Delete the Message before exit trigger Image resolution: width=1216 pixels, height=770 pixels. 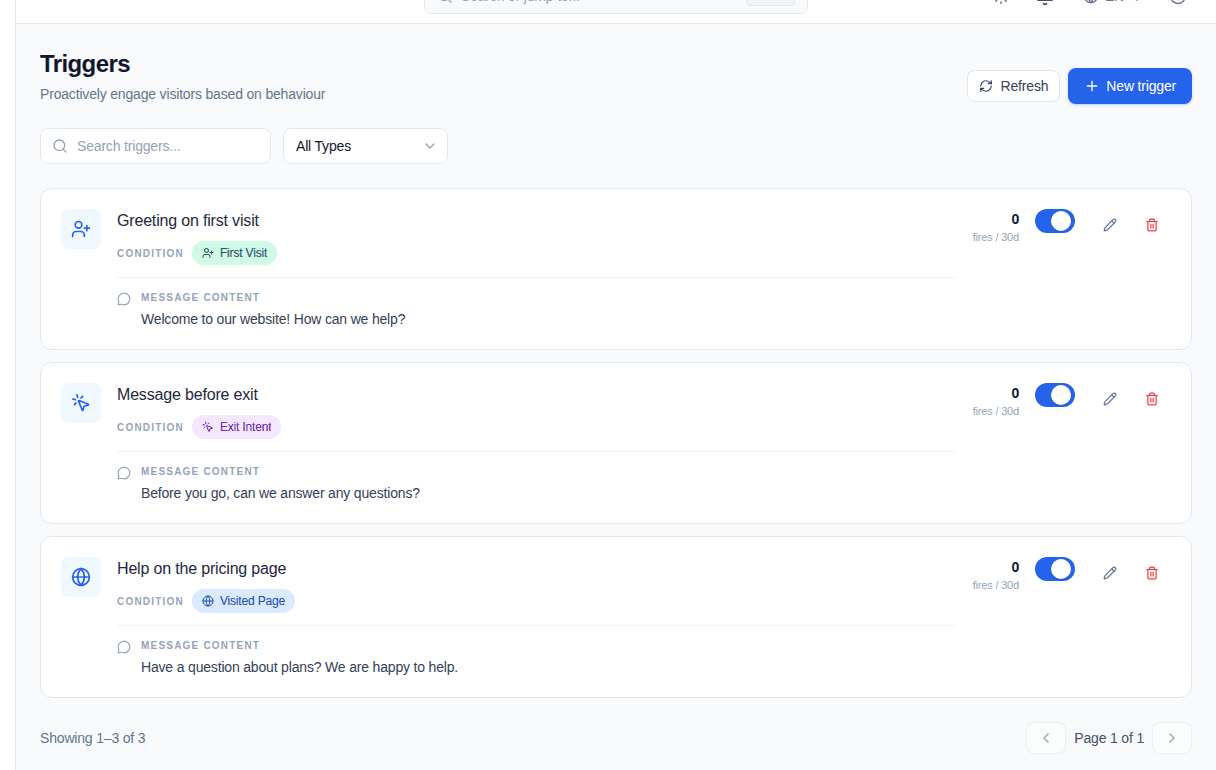[x=1152, y=399]
